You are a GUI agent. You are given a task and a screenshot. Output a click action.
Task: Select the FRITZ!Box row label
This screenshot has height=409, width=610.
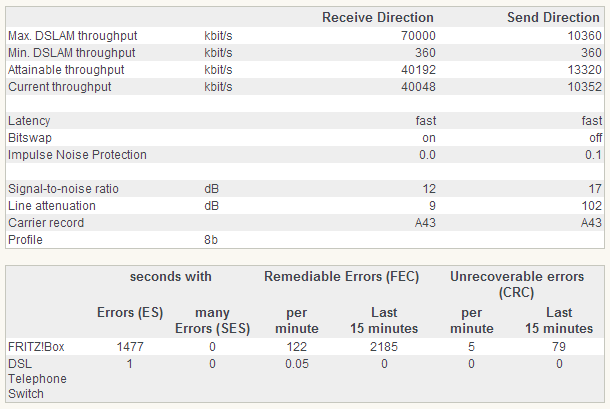coord(34,346)
